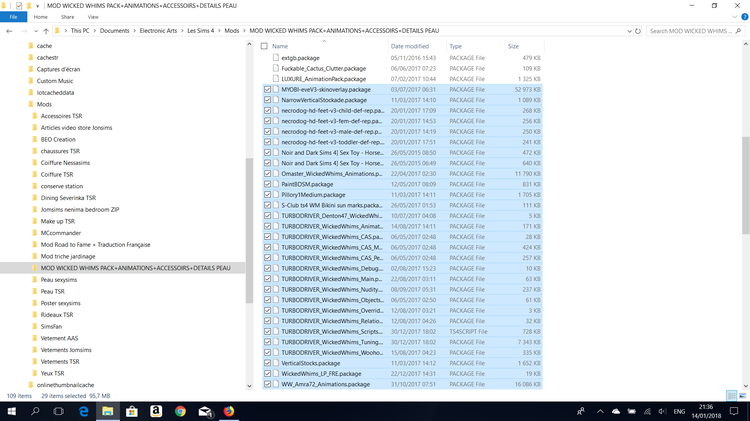Click file list scrollbar down arrow
The width and height of the screenshot is (750, 421).
coord(746,386)
